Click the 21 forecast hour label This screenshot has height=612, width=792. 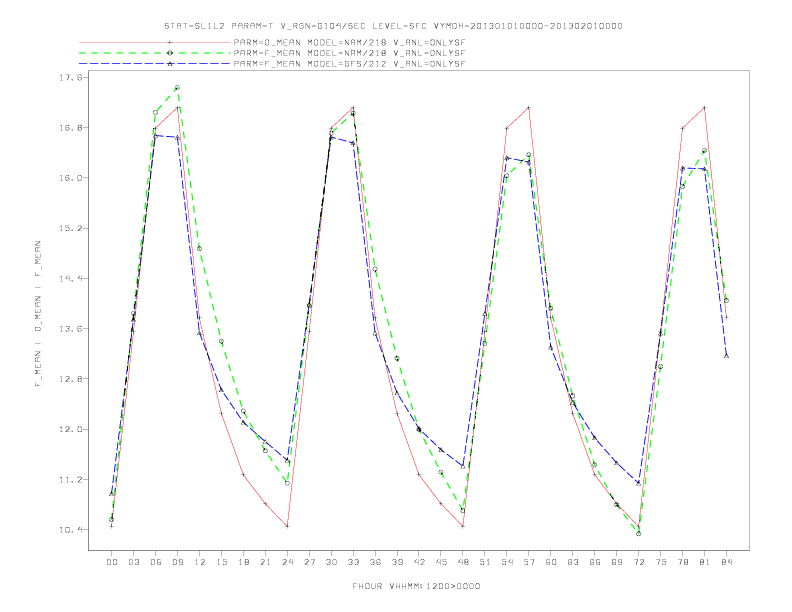click(x=265, y=562)
